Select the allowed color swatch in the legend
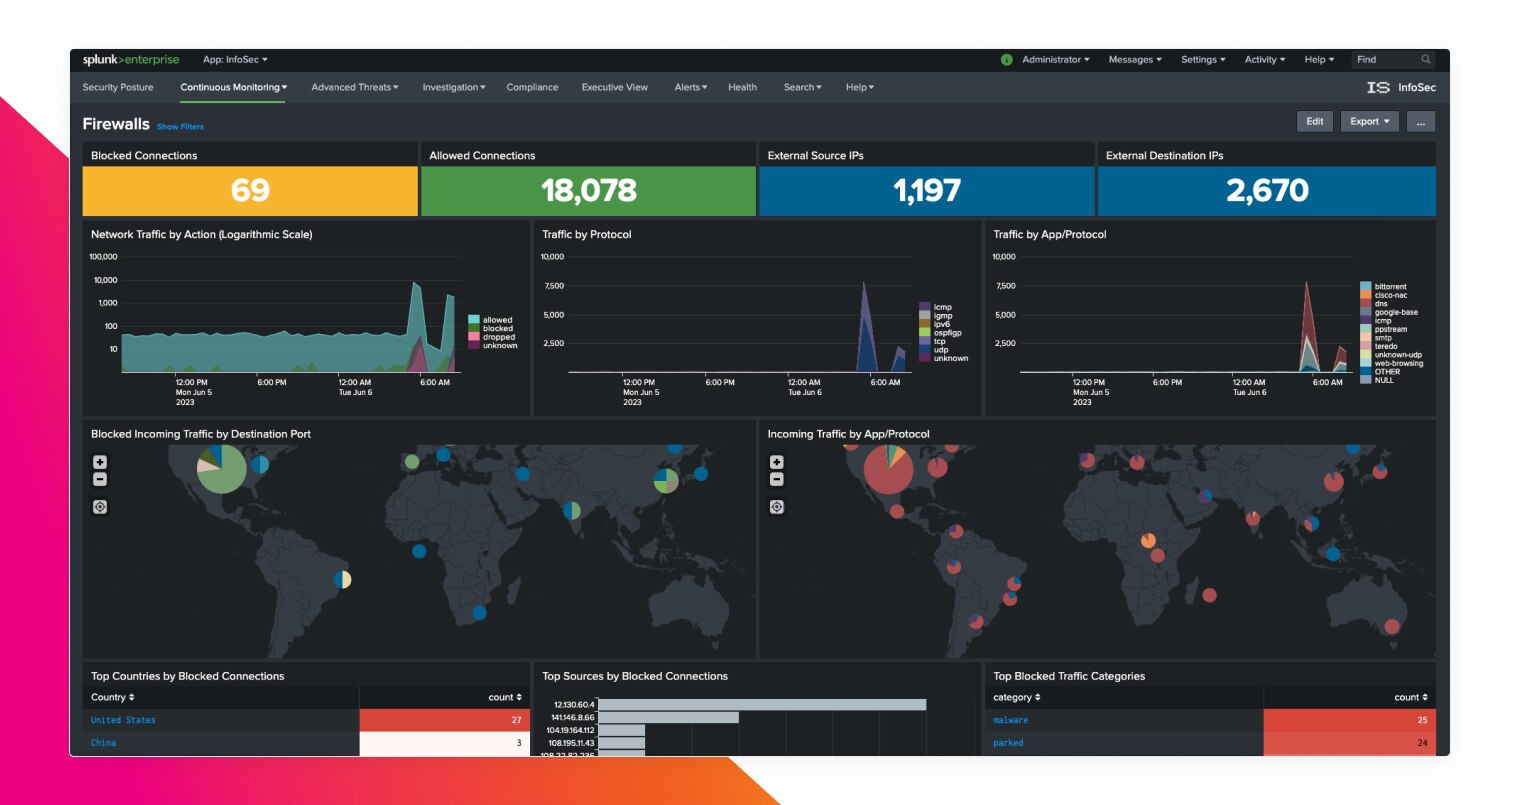 [x=473, y=319]
